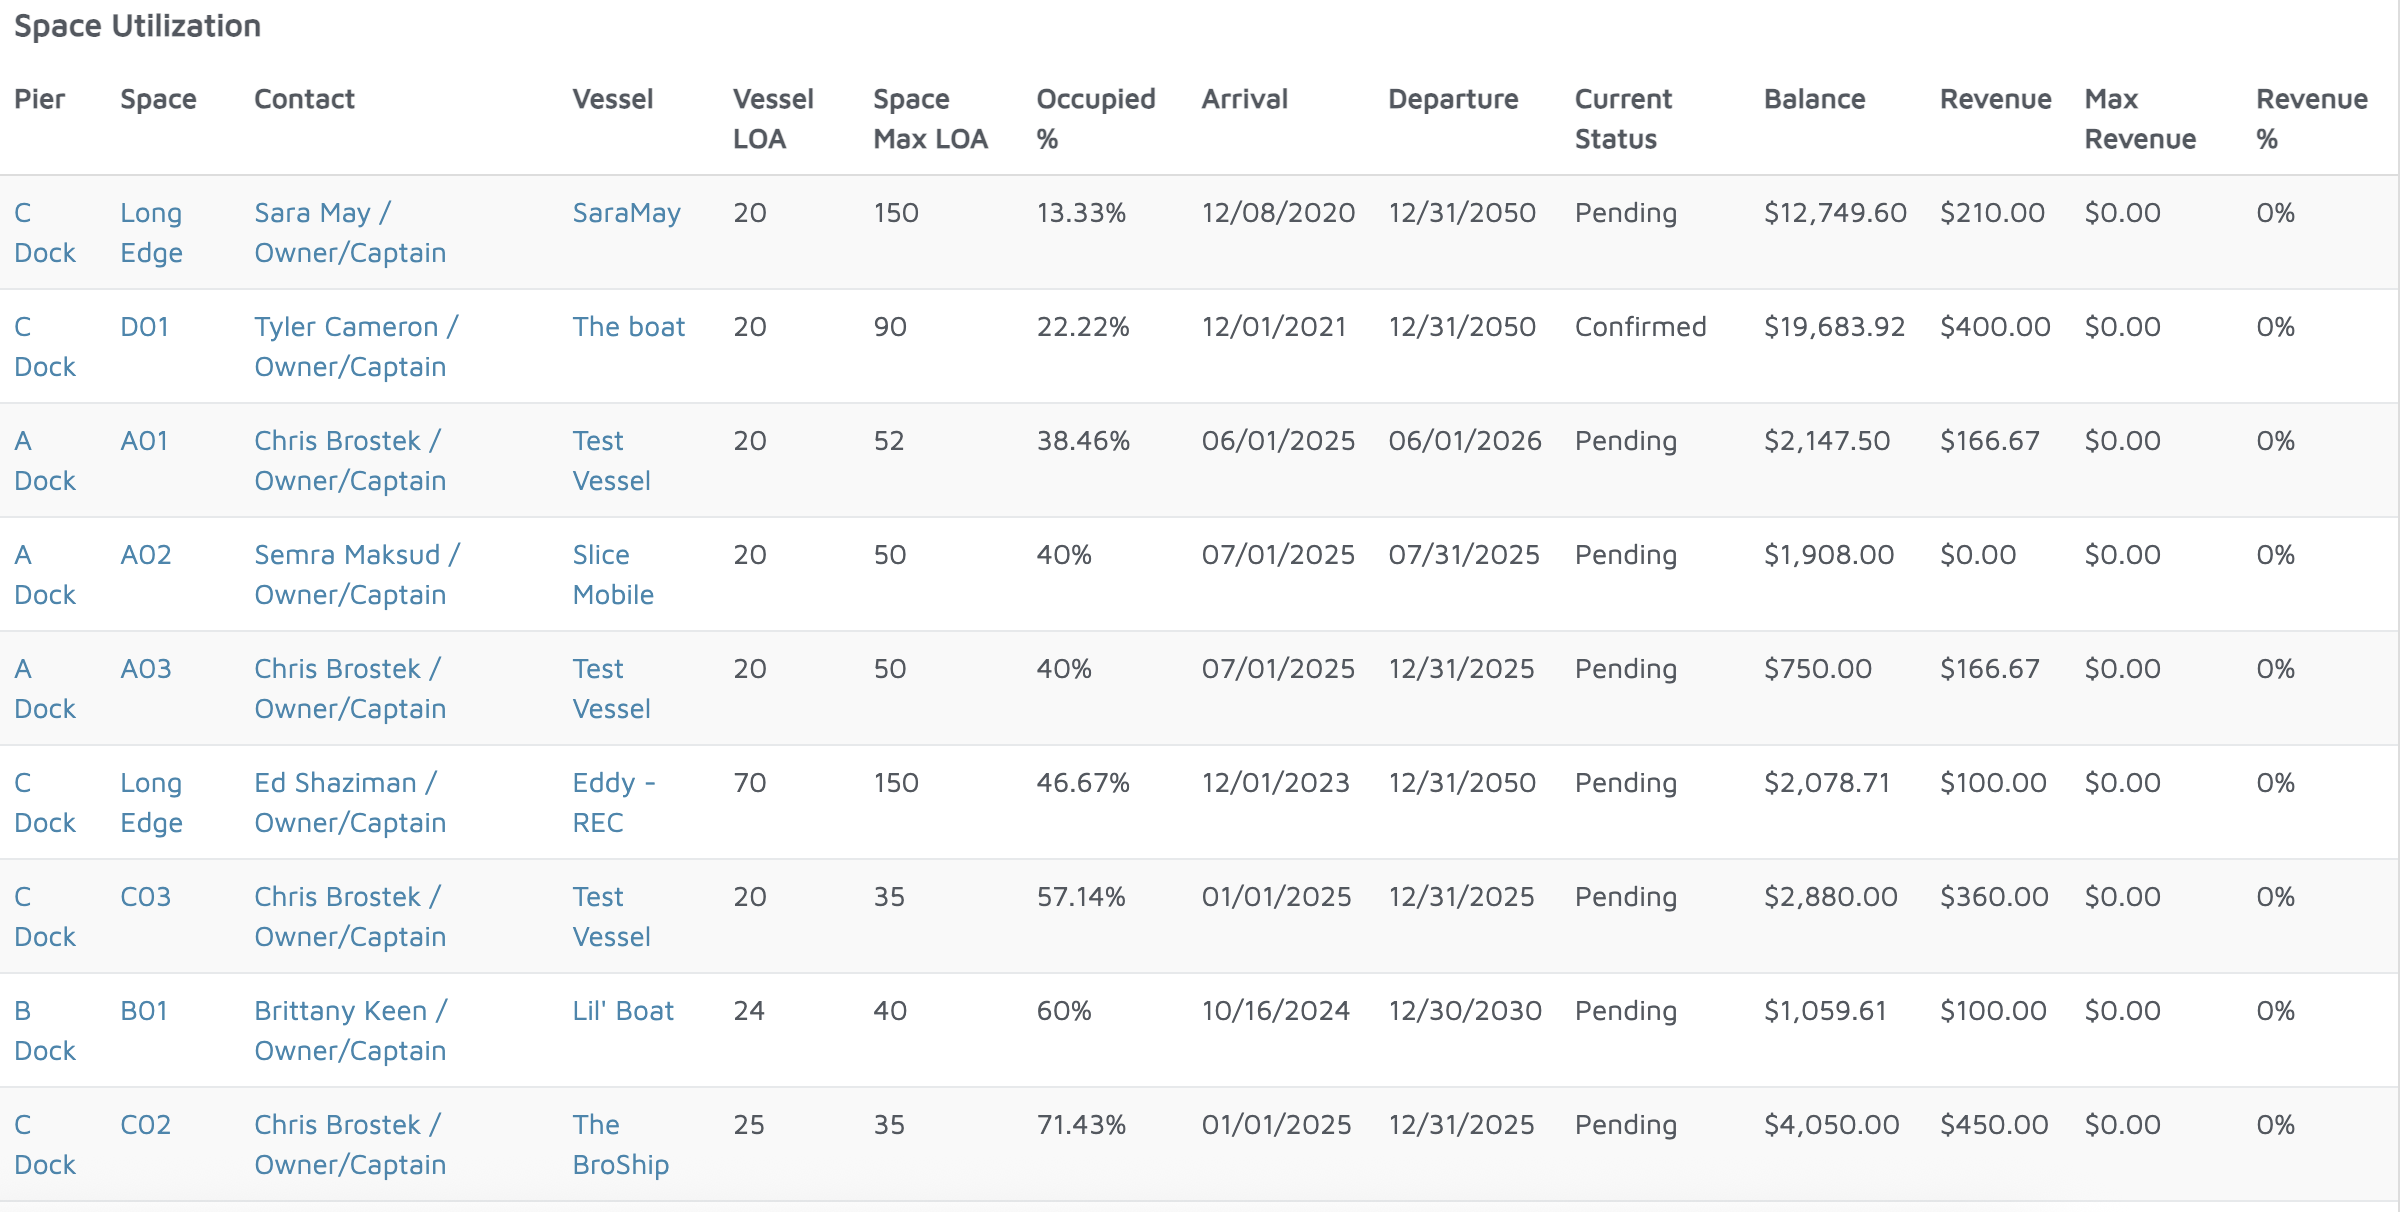Click the D01 space link
2402x1212 pixels.
[x=144, y=327]
